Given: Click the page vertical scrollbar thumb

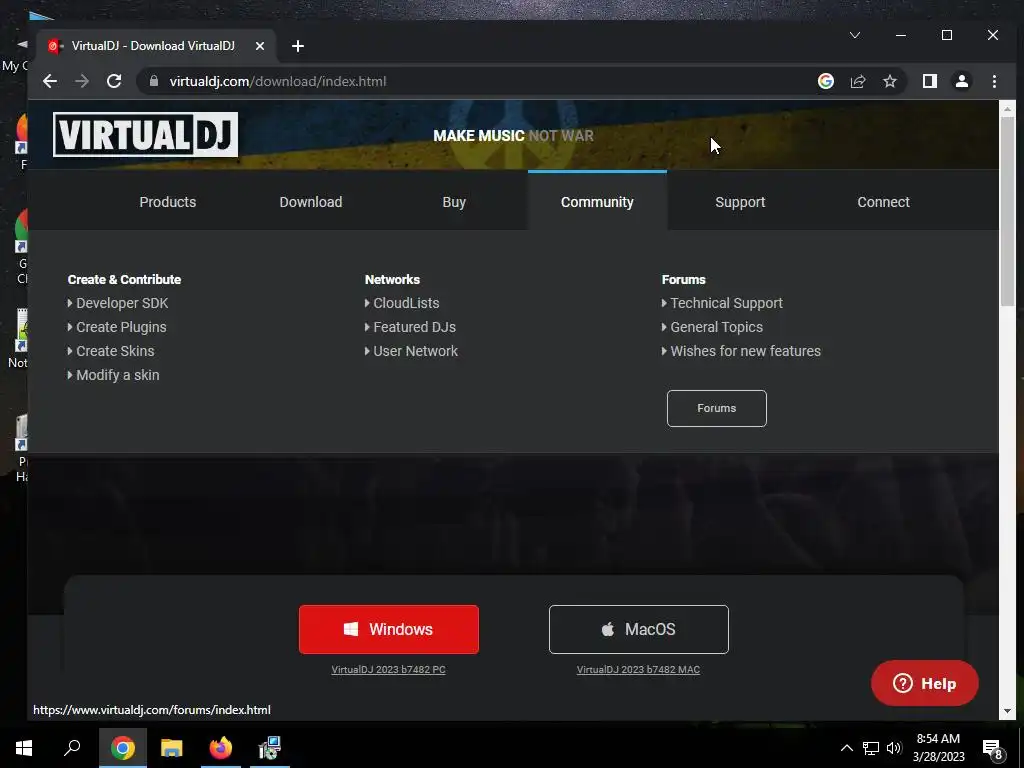Looking at the screenshot, I should point(1007,212).
